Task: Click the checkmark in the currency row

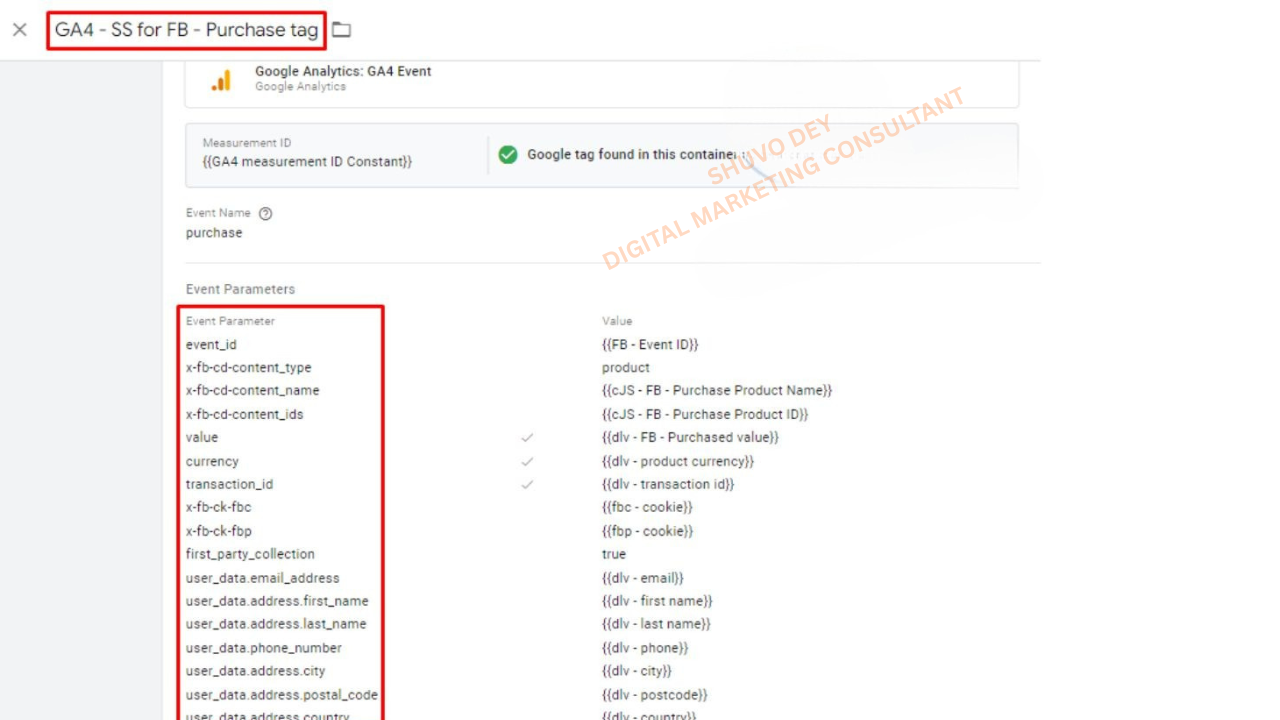Action: [x=527, y=461]
